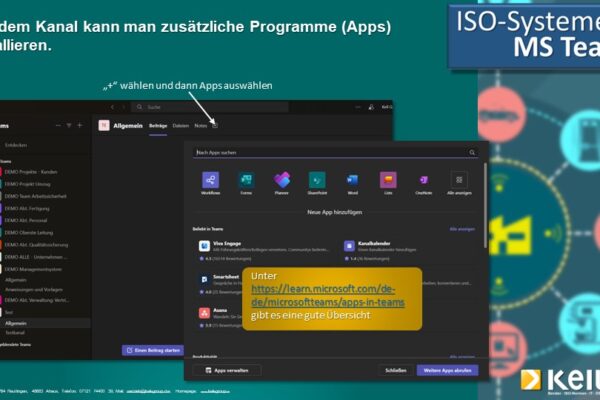Open the Smartsheet app entry
This screenshot has width=600, height=400.
coord(220,284)
